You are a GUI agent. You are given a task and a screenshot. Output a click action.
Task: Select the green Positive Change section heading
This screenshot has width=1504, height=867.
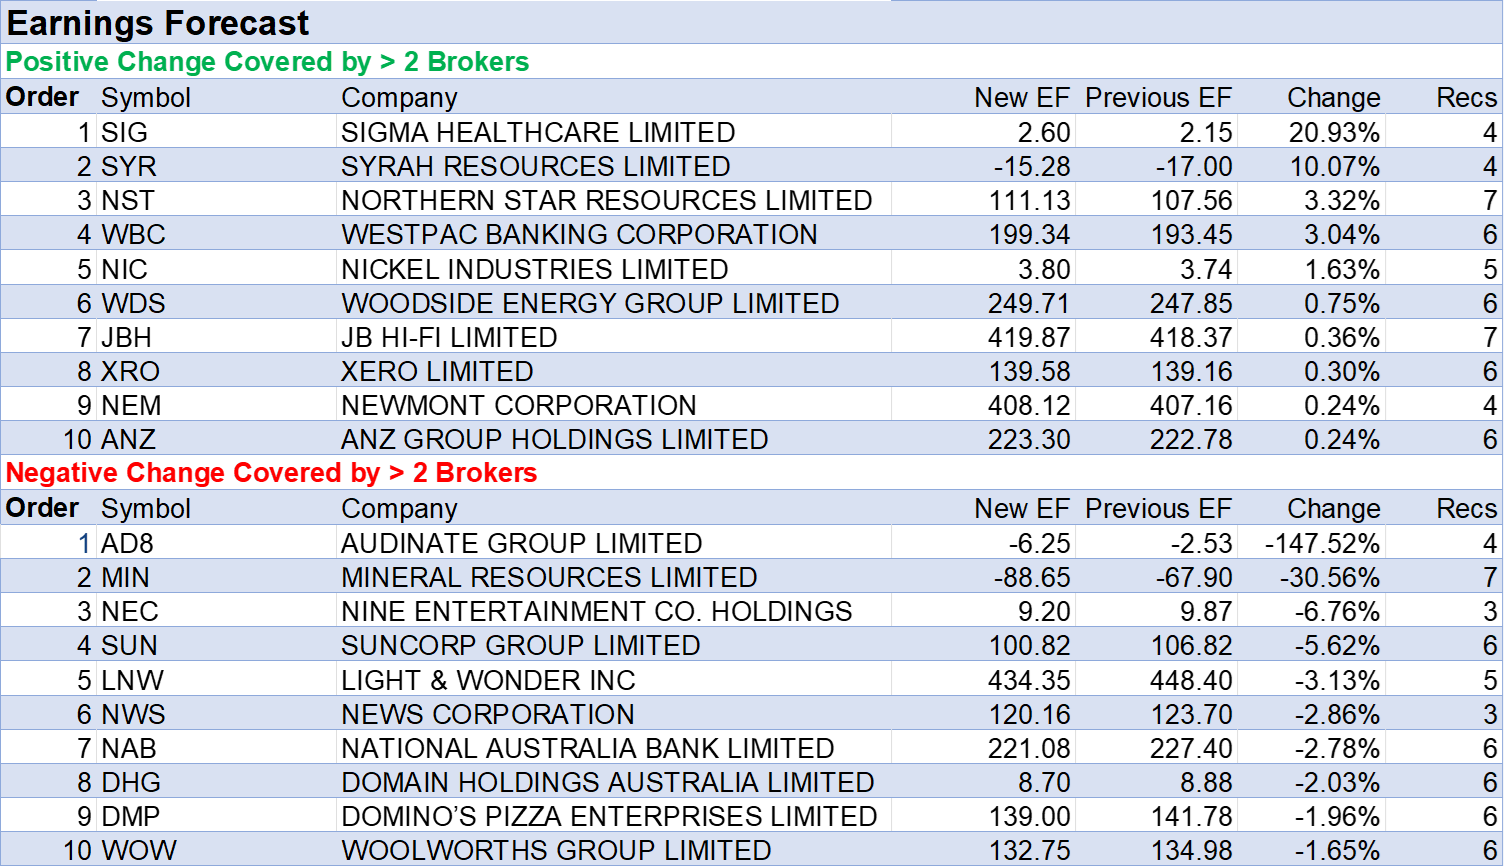[x=268, y=62]
